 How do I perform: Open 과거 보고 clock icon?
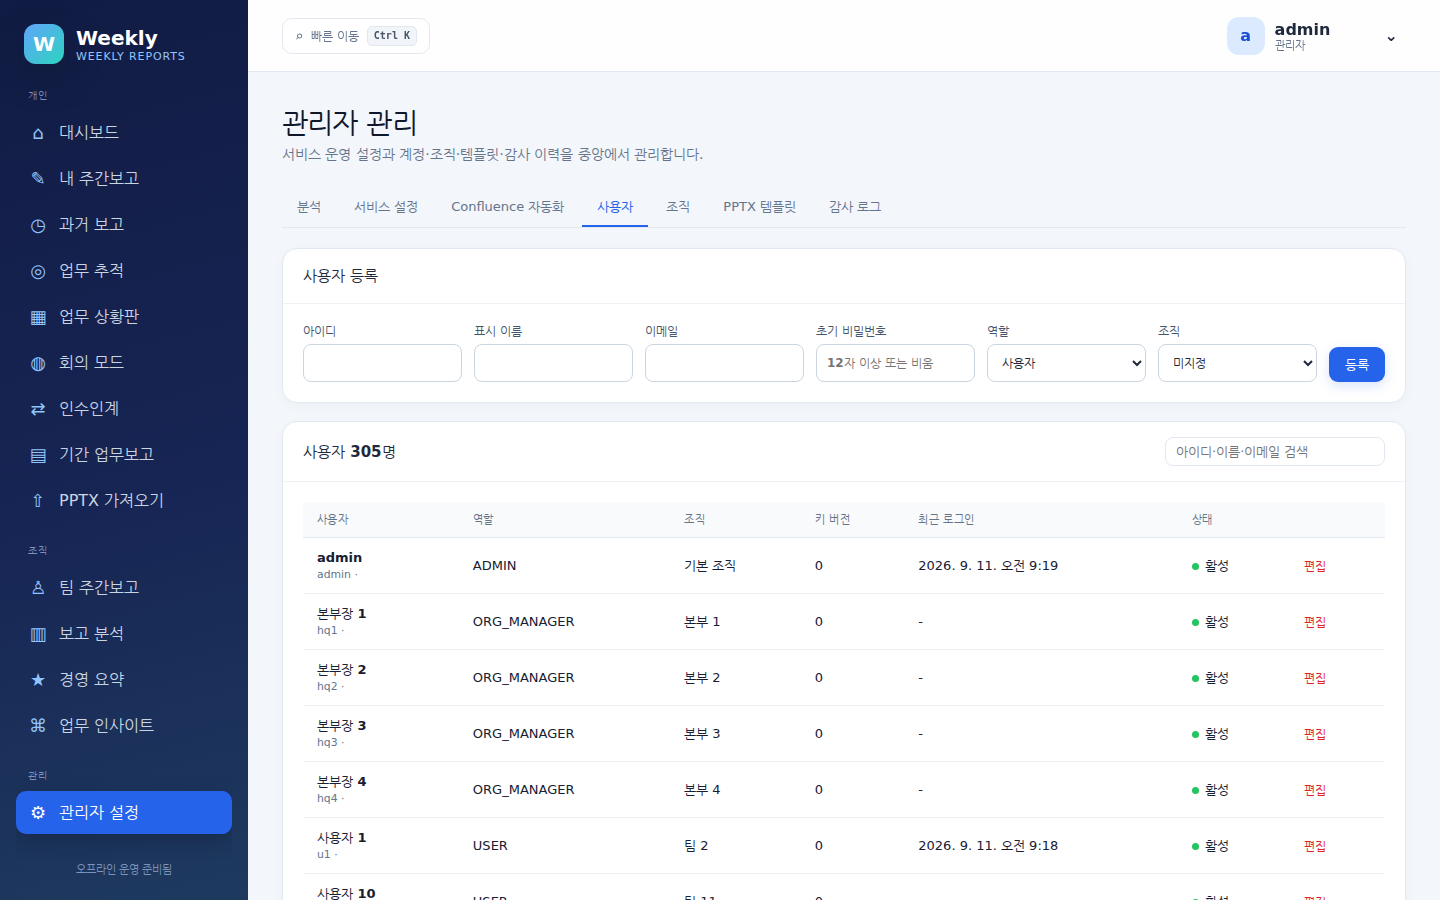tap(38, 225)
